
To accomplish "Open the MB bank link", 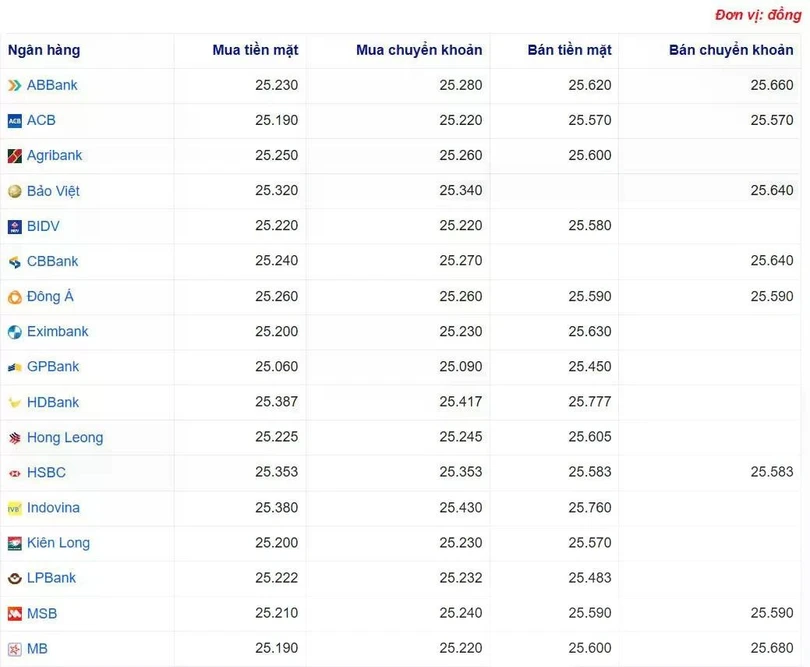I will [x=37, y=649].
